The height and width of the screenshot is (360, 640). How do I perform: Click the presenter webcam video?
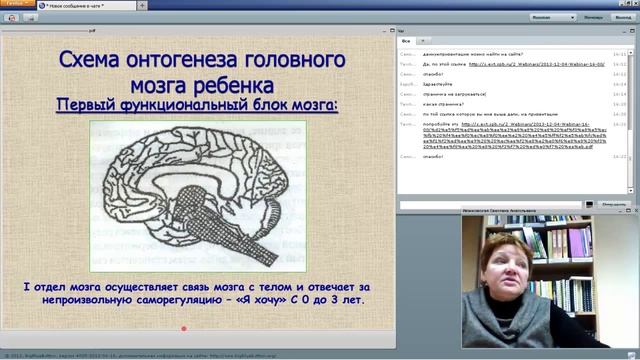tap(551, 282)
